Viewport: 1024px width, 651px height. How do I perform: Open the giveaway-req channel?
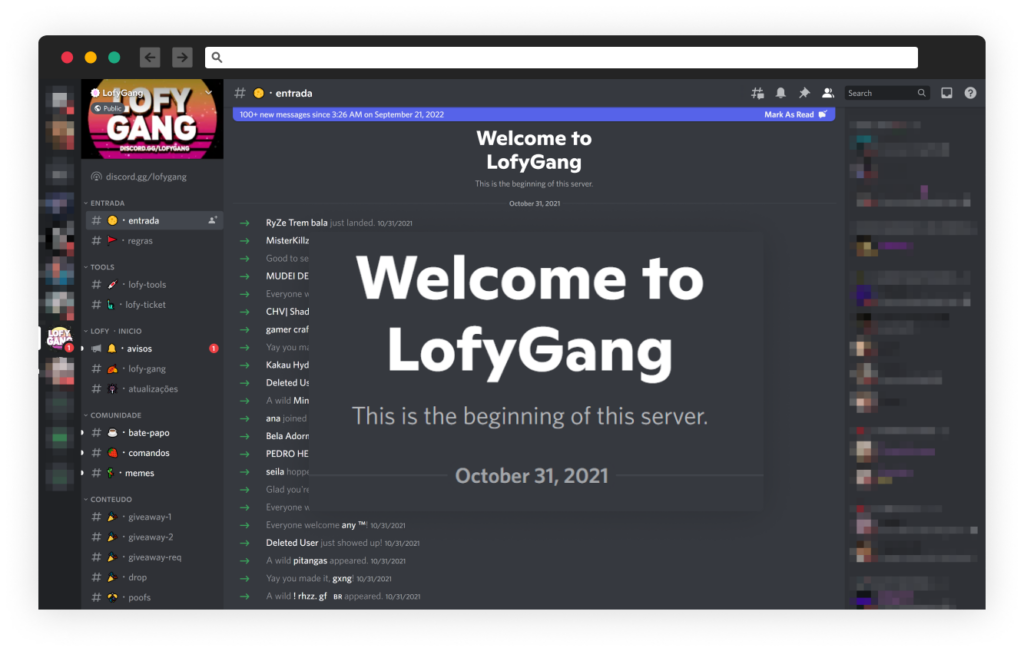(154, 558)
